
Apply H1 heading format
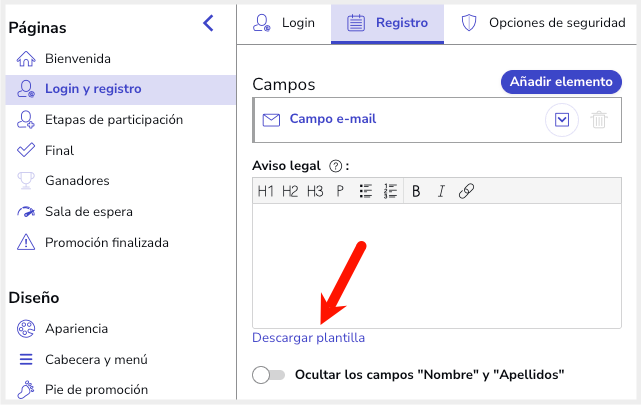click(266, 191)
